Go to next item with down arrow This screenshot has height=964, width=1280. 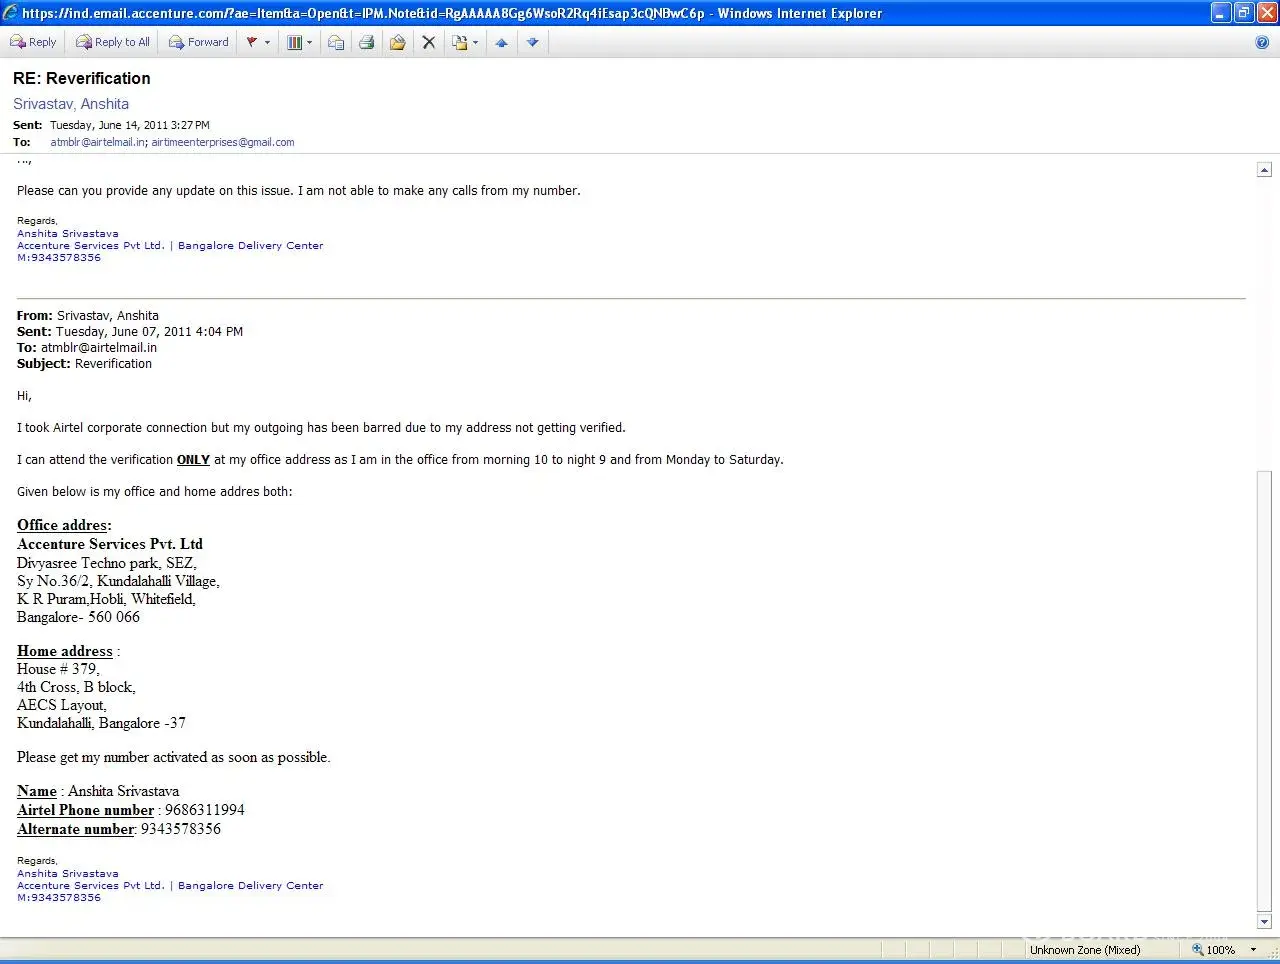point(532,42)
